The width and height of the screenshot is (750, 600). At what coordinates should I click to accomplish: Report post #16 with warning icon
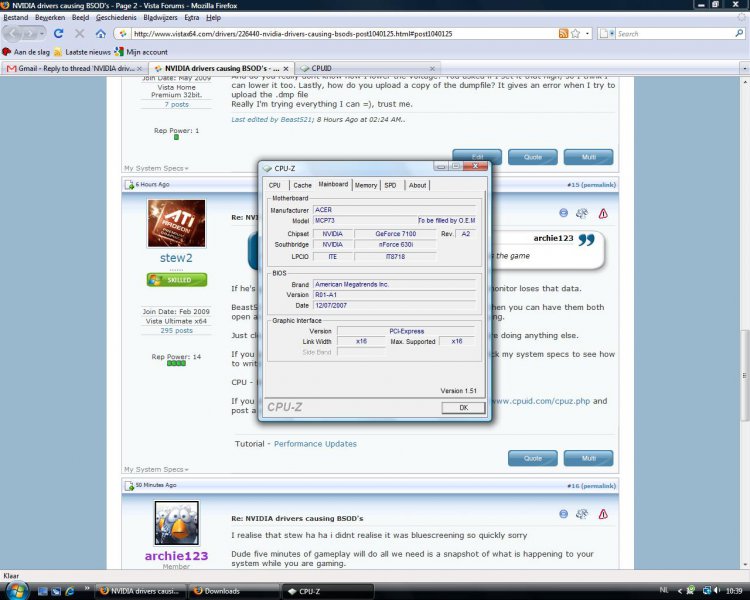coord(603,514)
